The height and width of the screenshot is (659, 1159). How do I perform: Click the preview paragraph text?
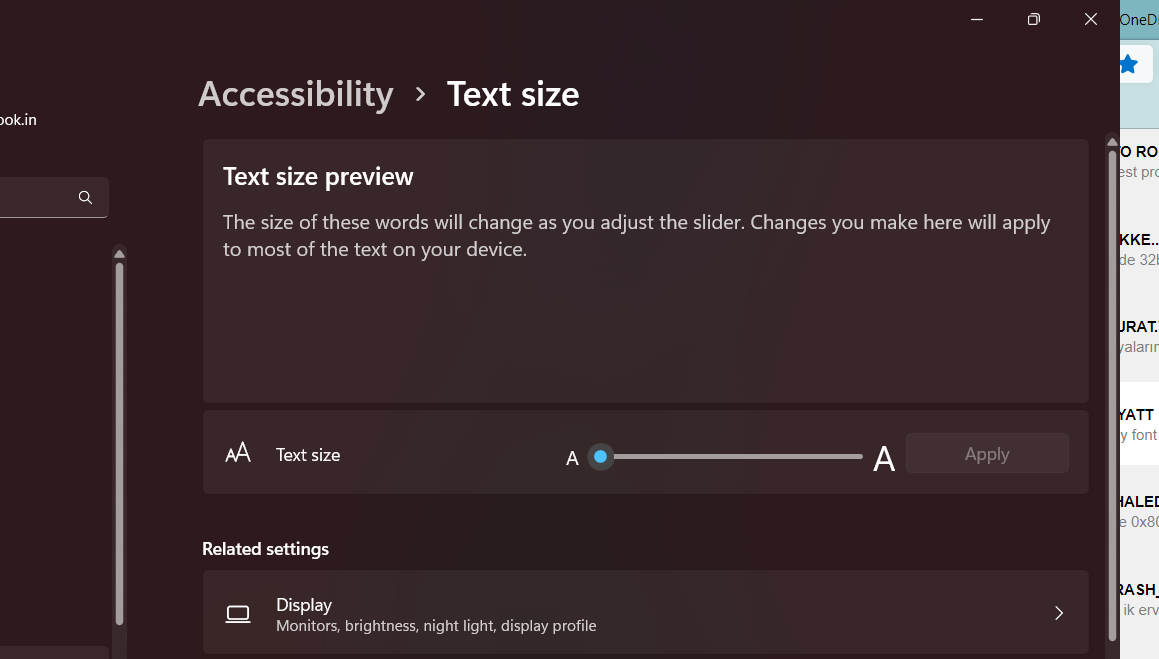pos(636,236)
